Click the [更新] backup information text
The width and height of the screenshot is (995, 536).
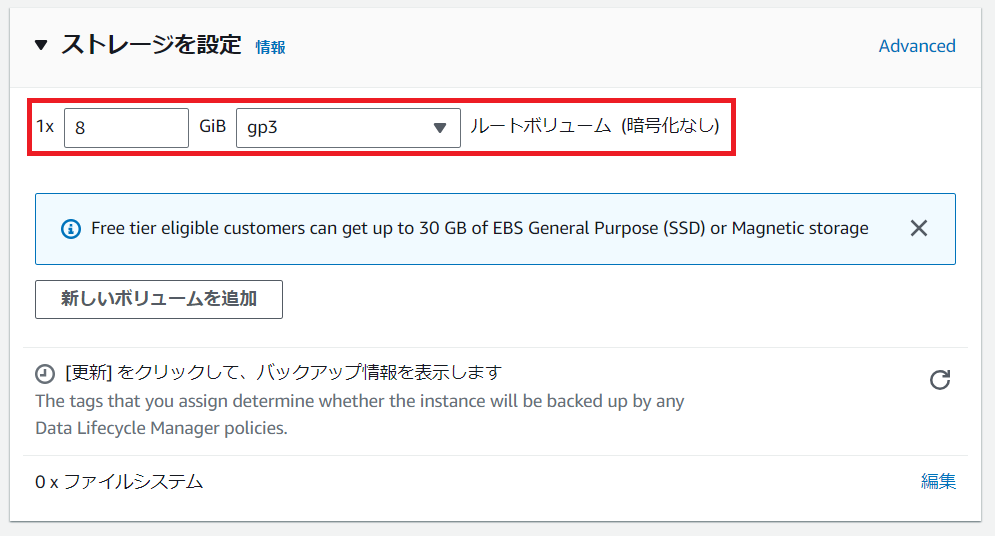coord(282,373)
